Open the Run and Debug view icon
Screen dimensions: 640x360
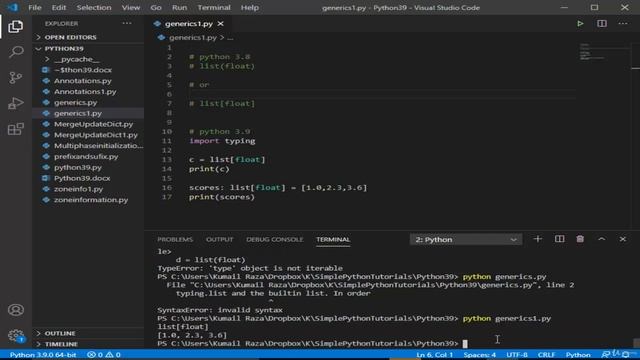click(x=16, y=103)
